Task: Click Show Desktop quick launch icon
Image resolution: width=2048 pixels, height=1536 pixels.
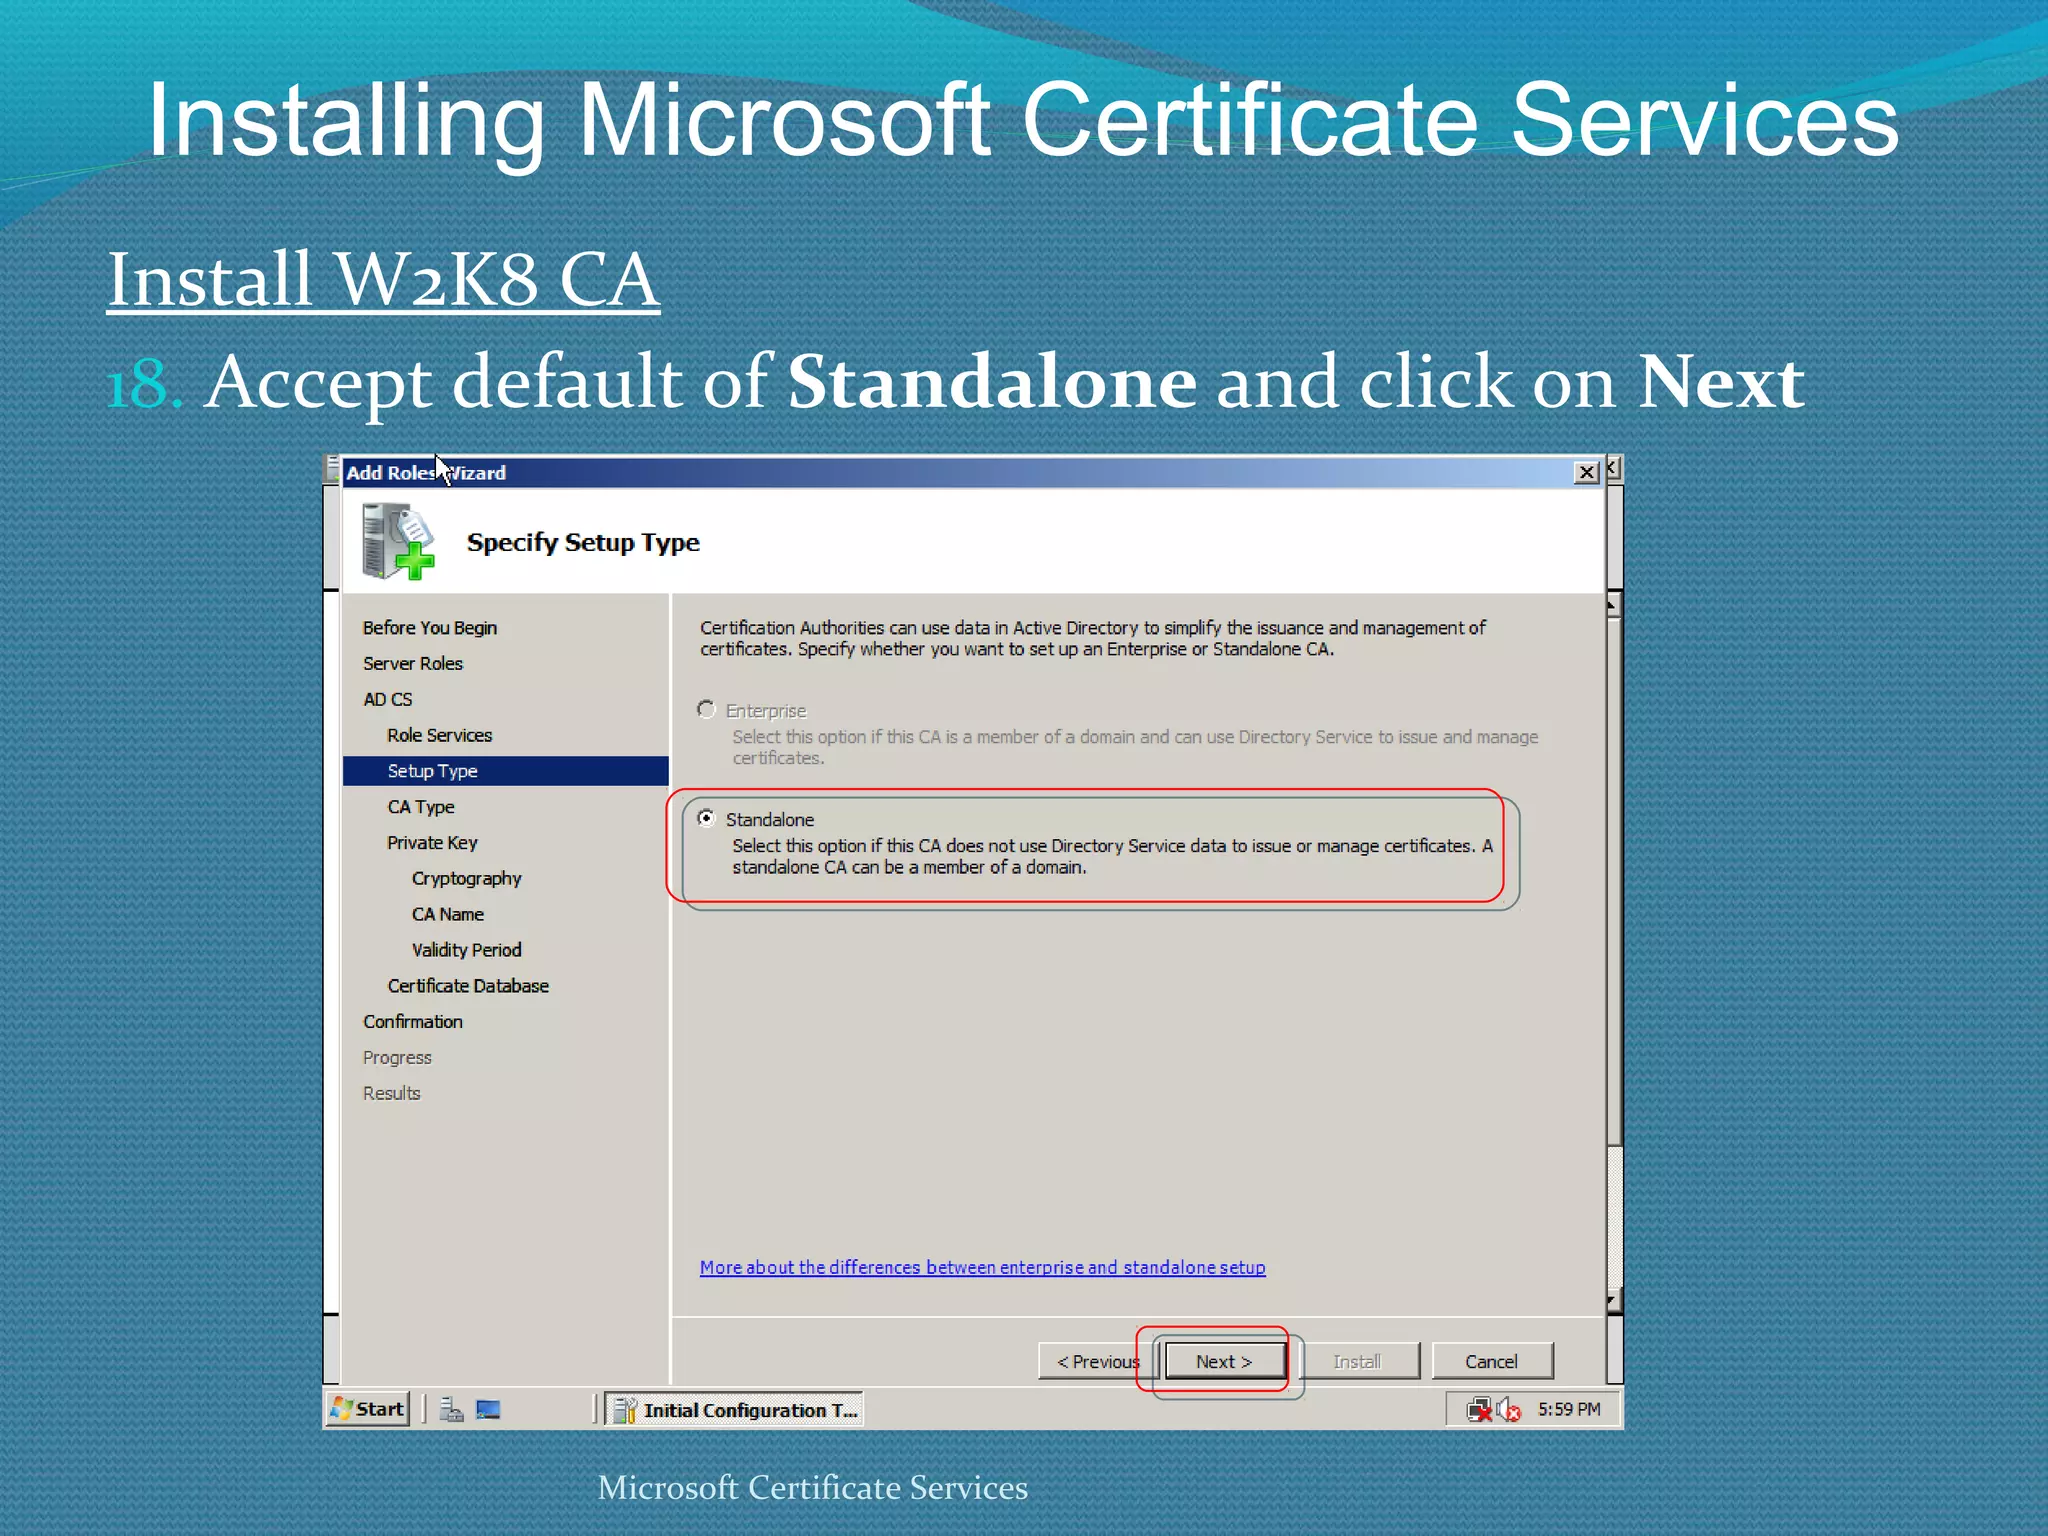Action: [488, 1409]
